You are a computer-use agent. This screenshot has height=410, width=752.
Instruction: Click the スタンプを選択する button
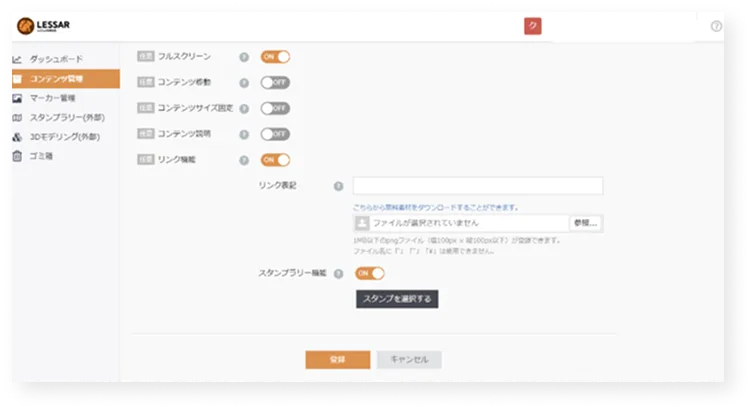click(x=397, y=299)
